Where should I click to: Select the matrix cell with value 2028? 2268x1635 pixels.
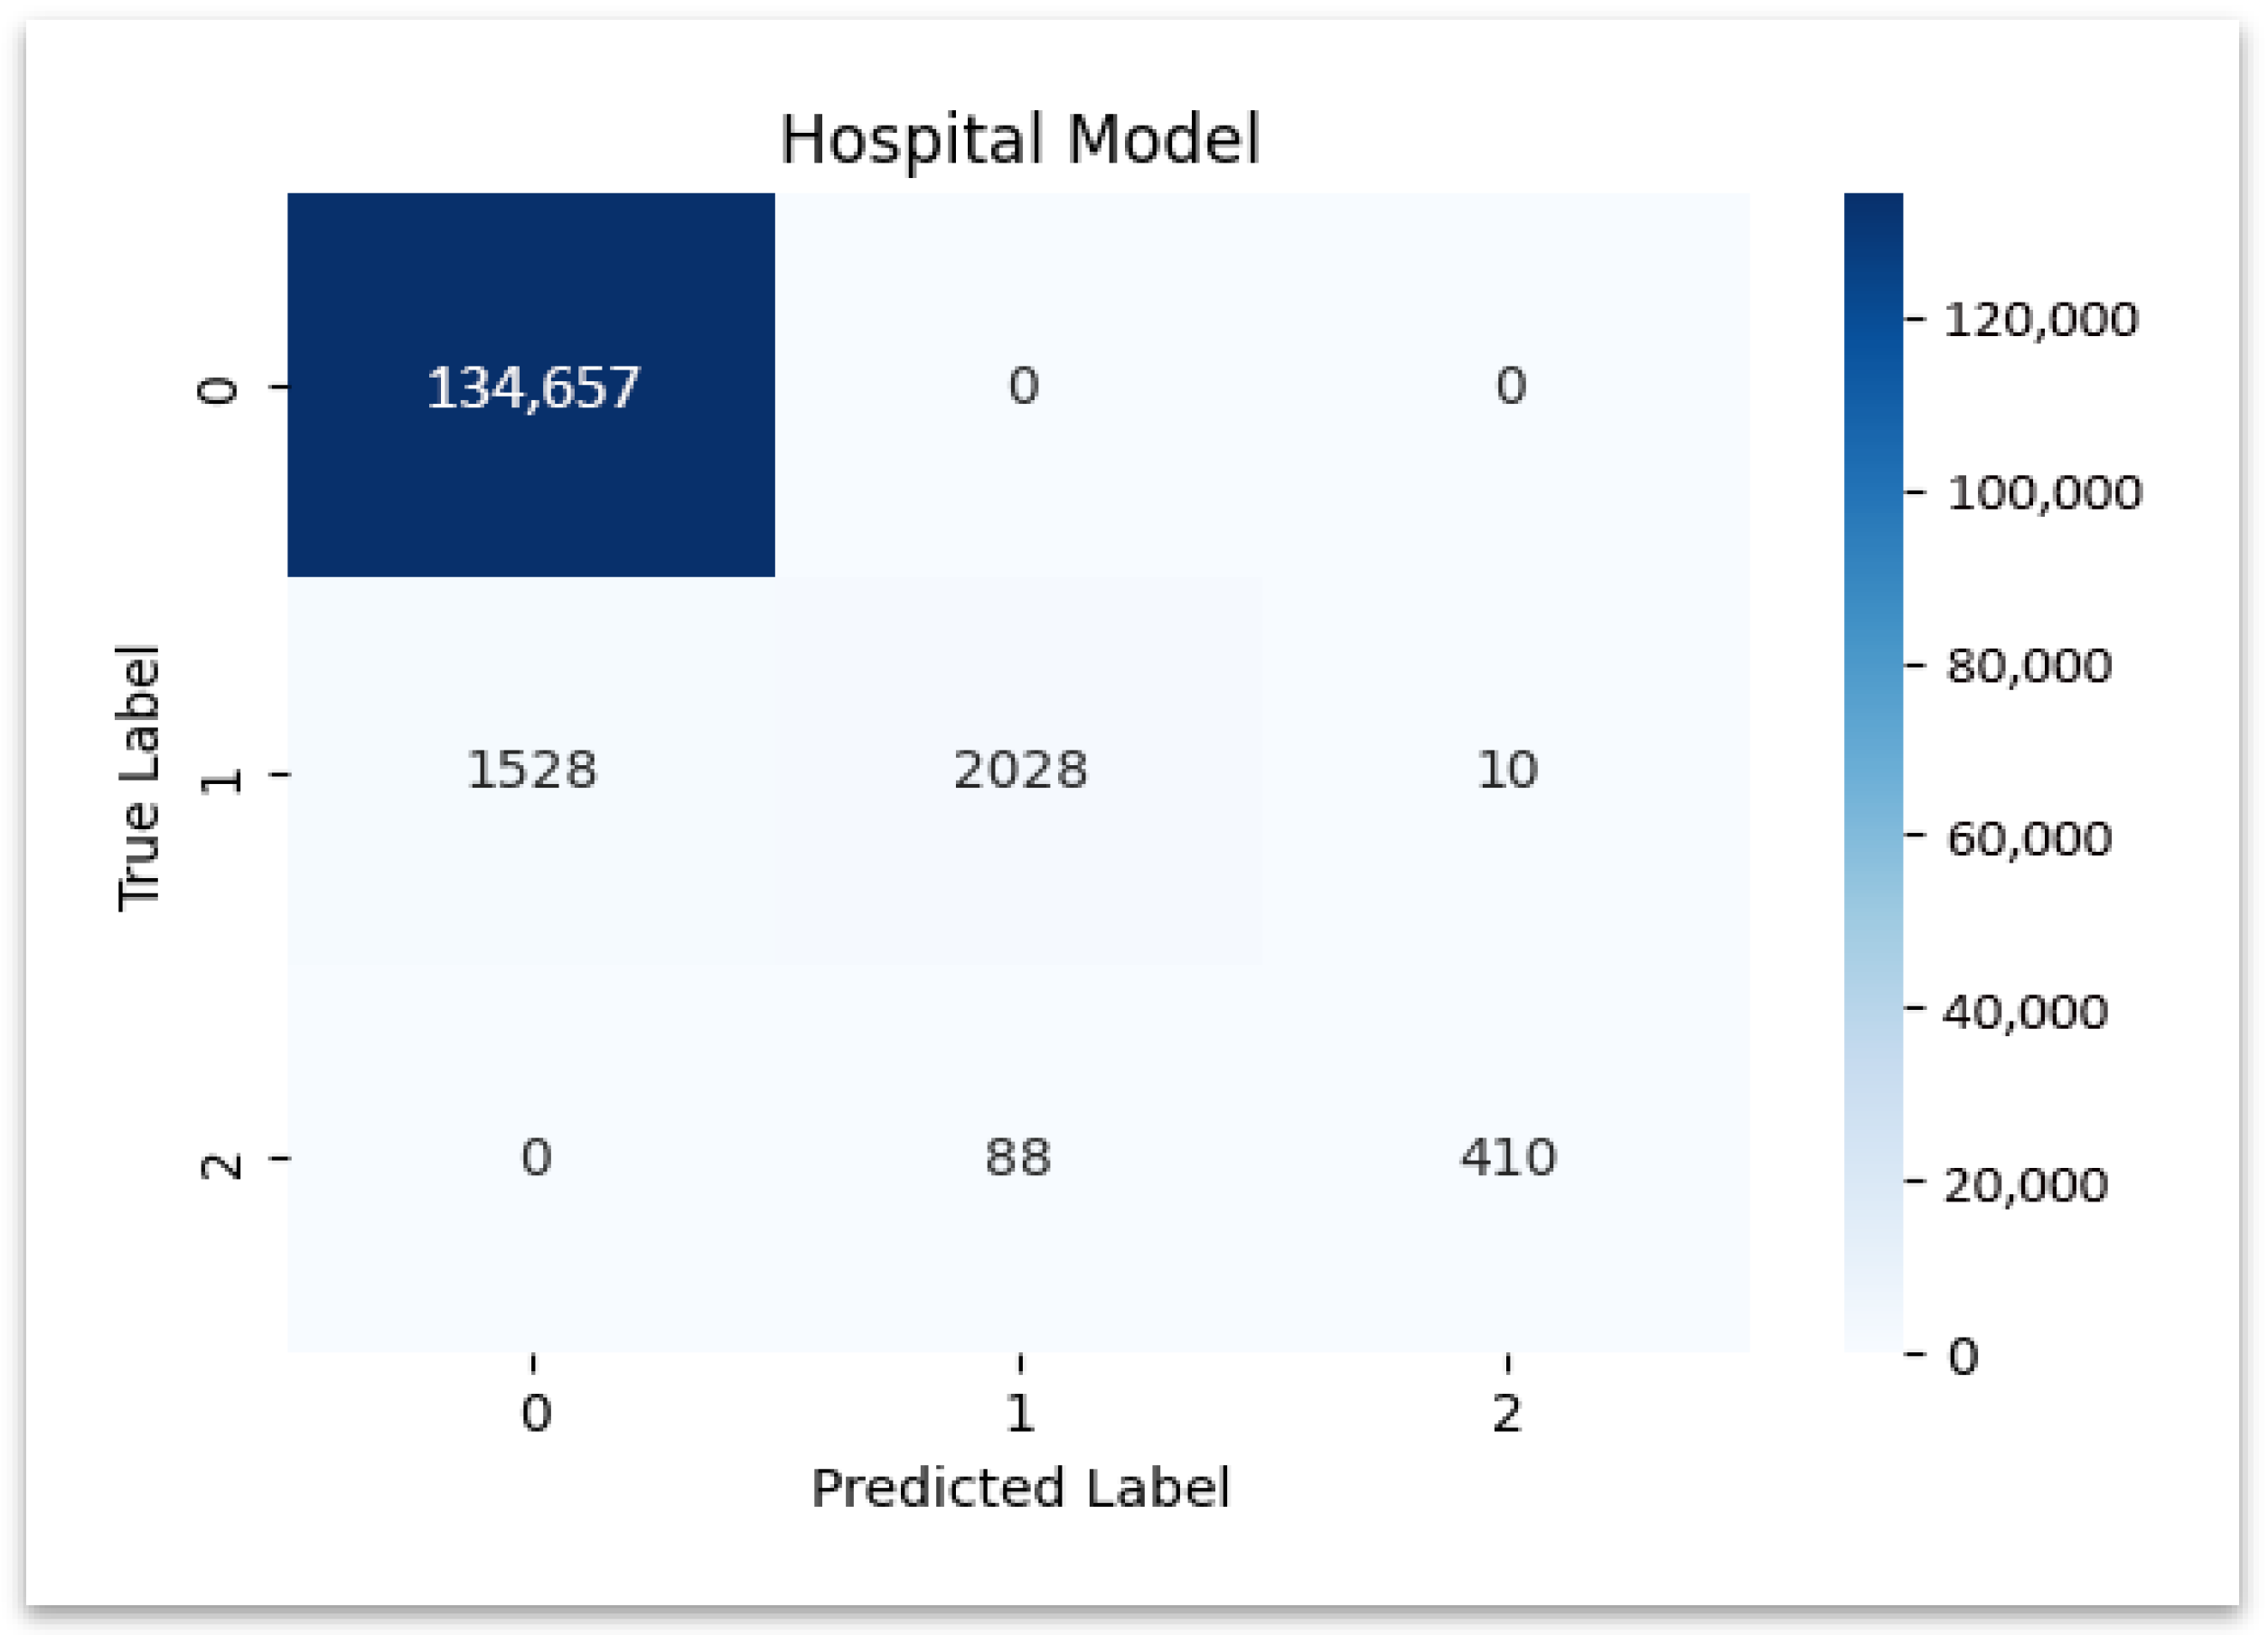pos(1019,769)
